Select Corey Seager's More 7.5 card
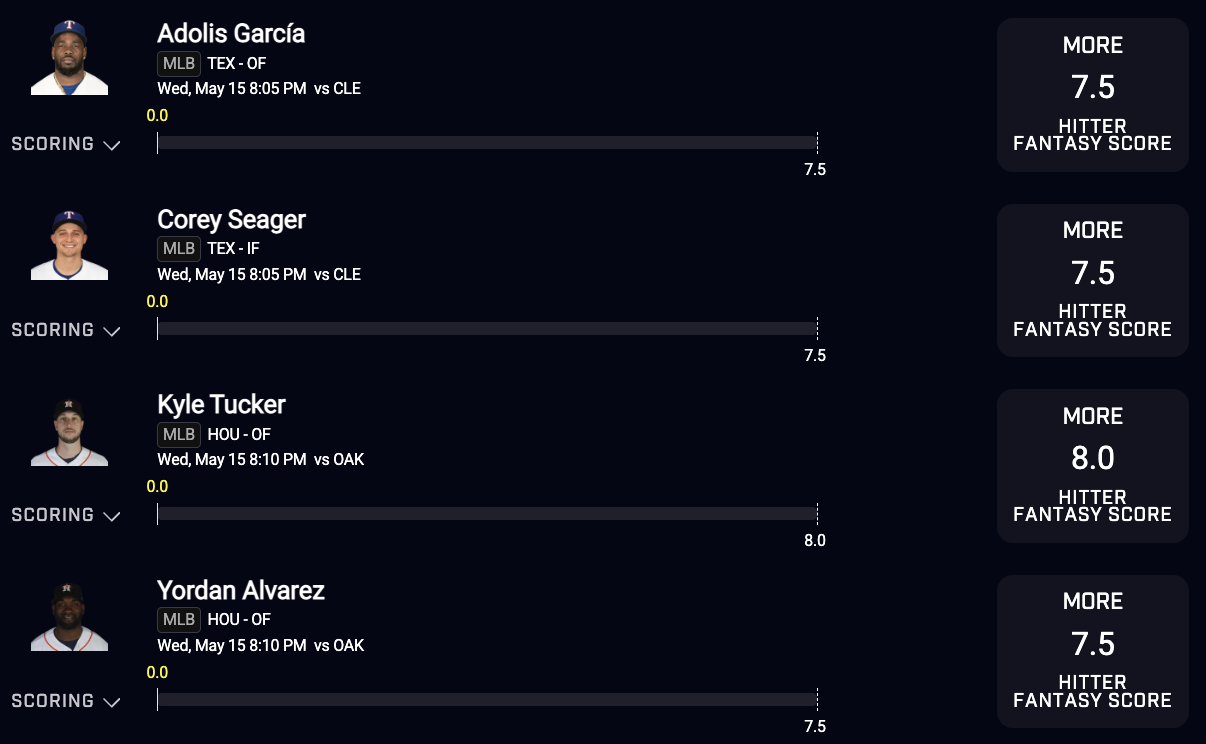Viewport: 1206px width, 744px height. (x=1092, y=280)
